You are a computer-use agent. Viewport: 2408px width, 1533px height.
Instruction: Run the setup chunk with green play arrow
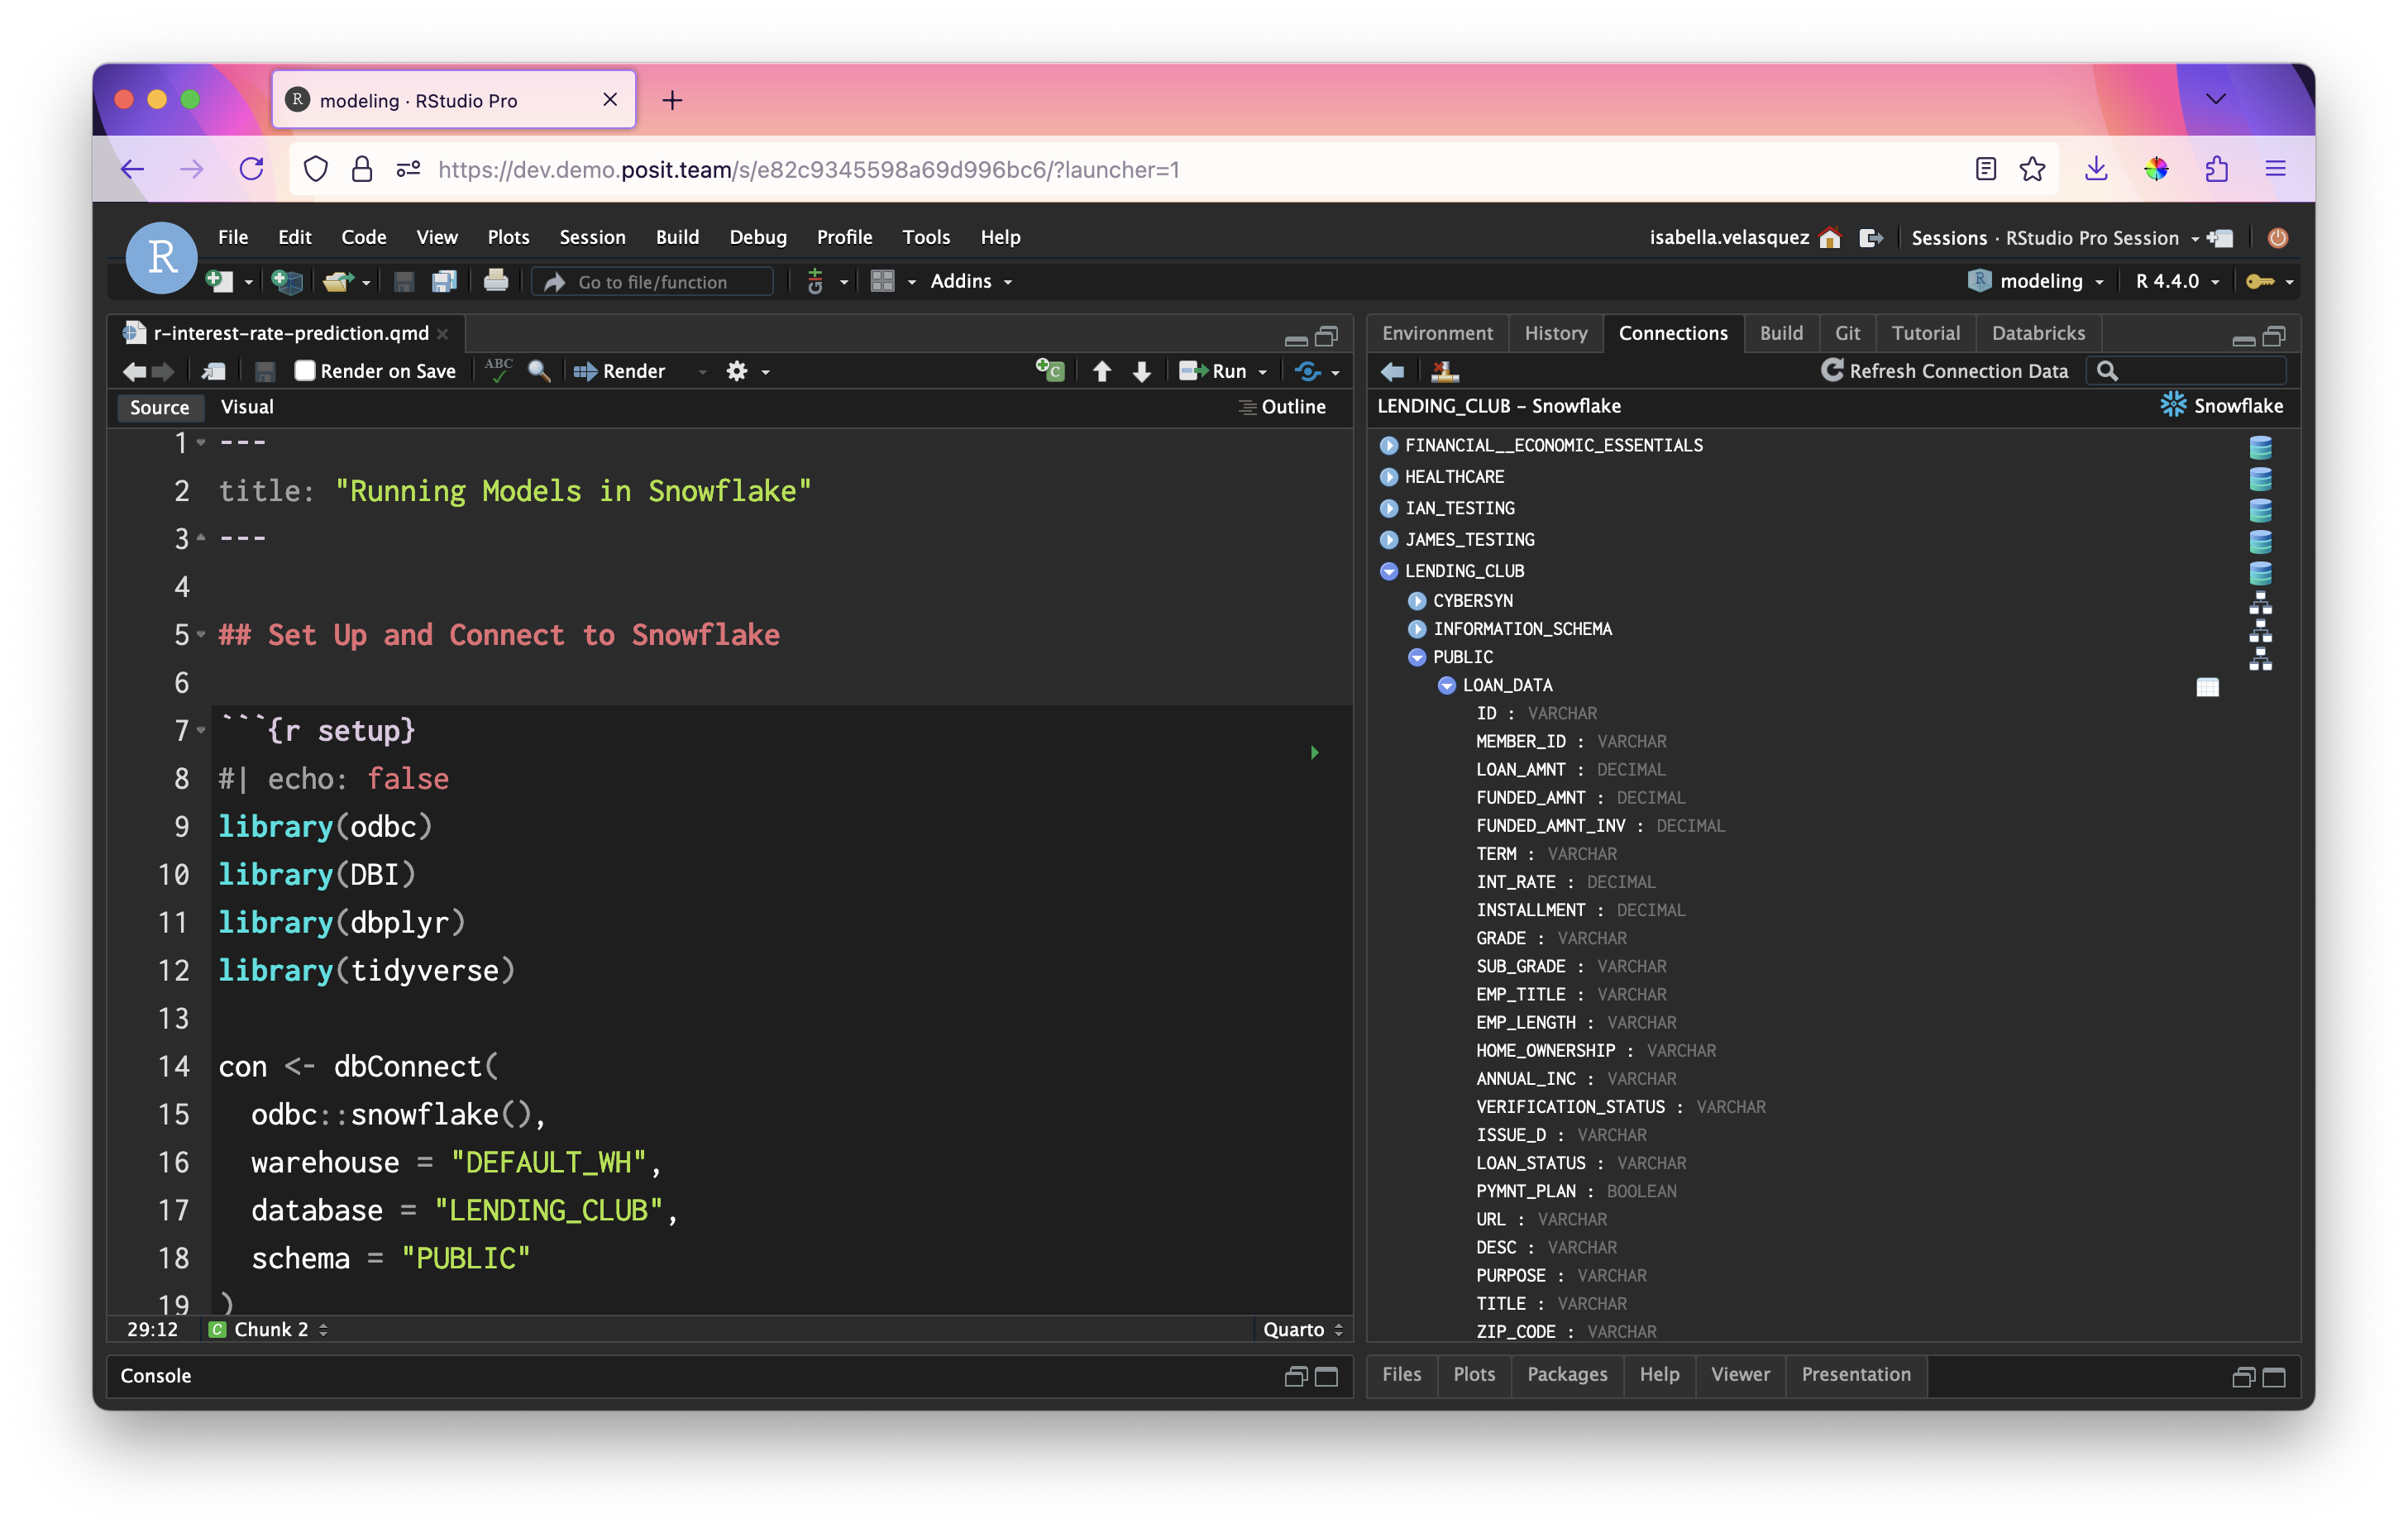point(1314,753)
